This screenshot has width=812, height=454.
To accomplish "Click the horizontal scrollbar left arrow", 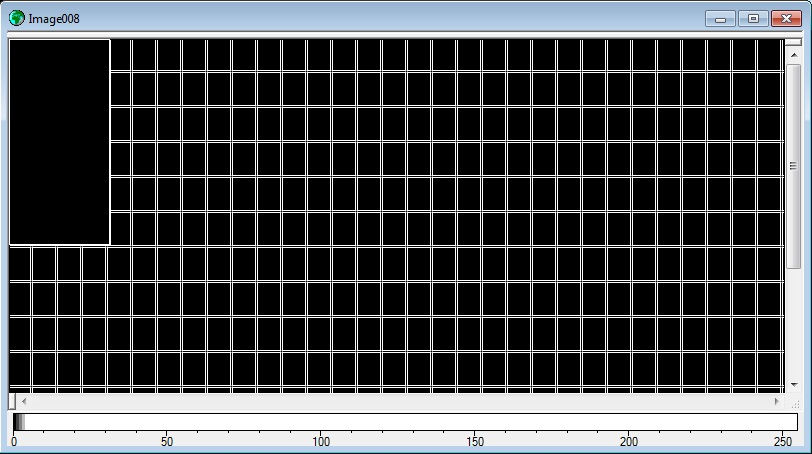I will [23, 401].
